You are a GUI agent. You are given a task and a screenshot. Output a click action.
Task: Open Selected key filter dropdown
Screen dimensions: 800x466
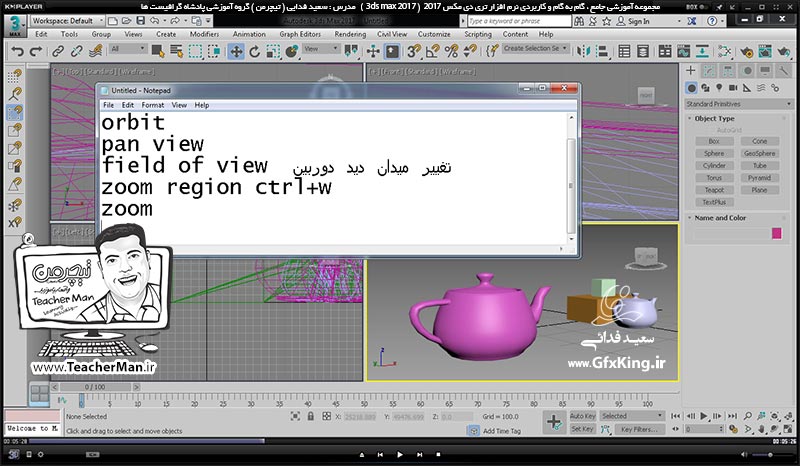point(632,416)
